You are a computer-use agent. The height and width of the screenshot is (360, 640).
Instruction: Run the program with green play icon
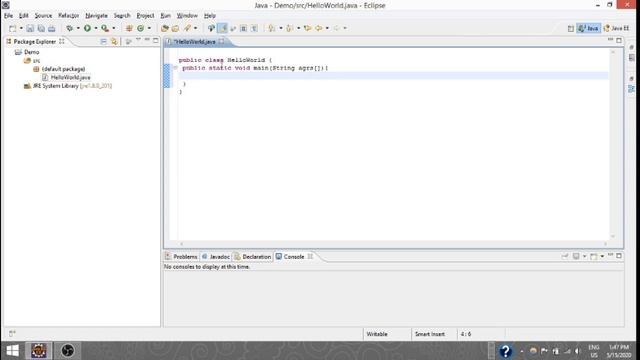pyautogui.click(x=87, y=28)
